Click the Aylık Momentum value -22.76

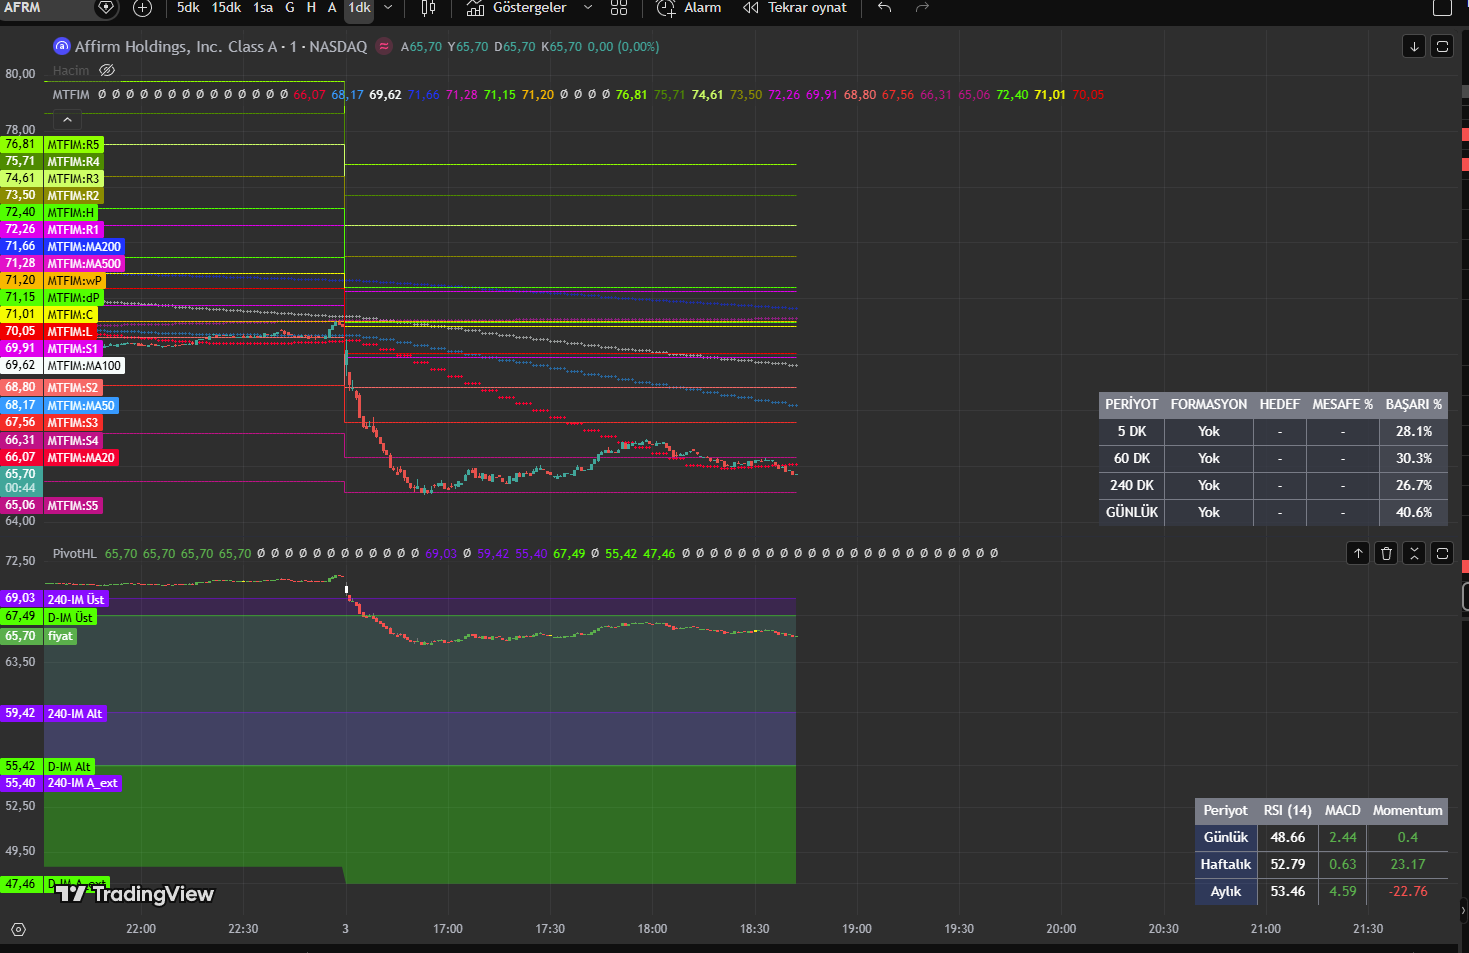point(1408,891)
